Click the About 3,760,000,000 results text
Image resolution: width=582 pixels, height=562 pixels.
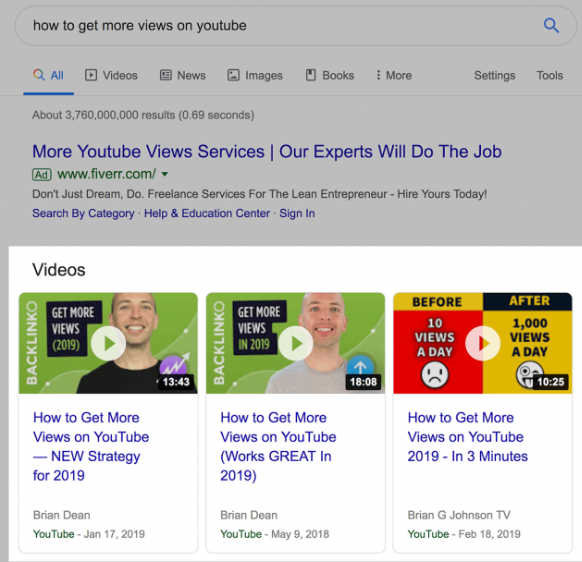click(x=143, y=115)
